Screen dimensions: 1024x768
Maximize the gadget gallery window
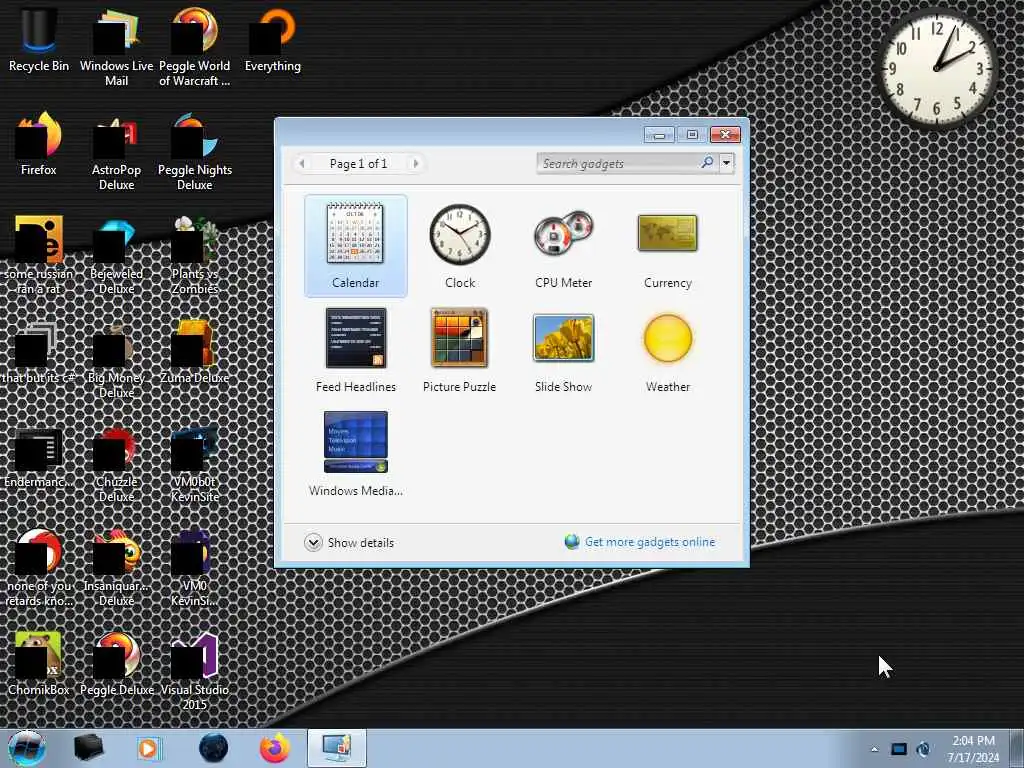(692, 135)
